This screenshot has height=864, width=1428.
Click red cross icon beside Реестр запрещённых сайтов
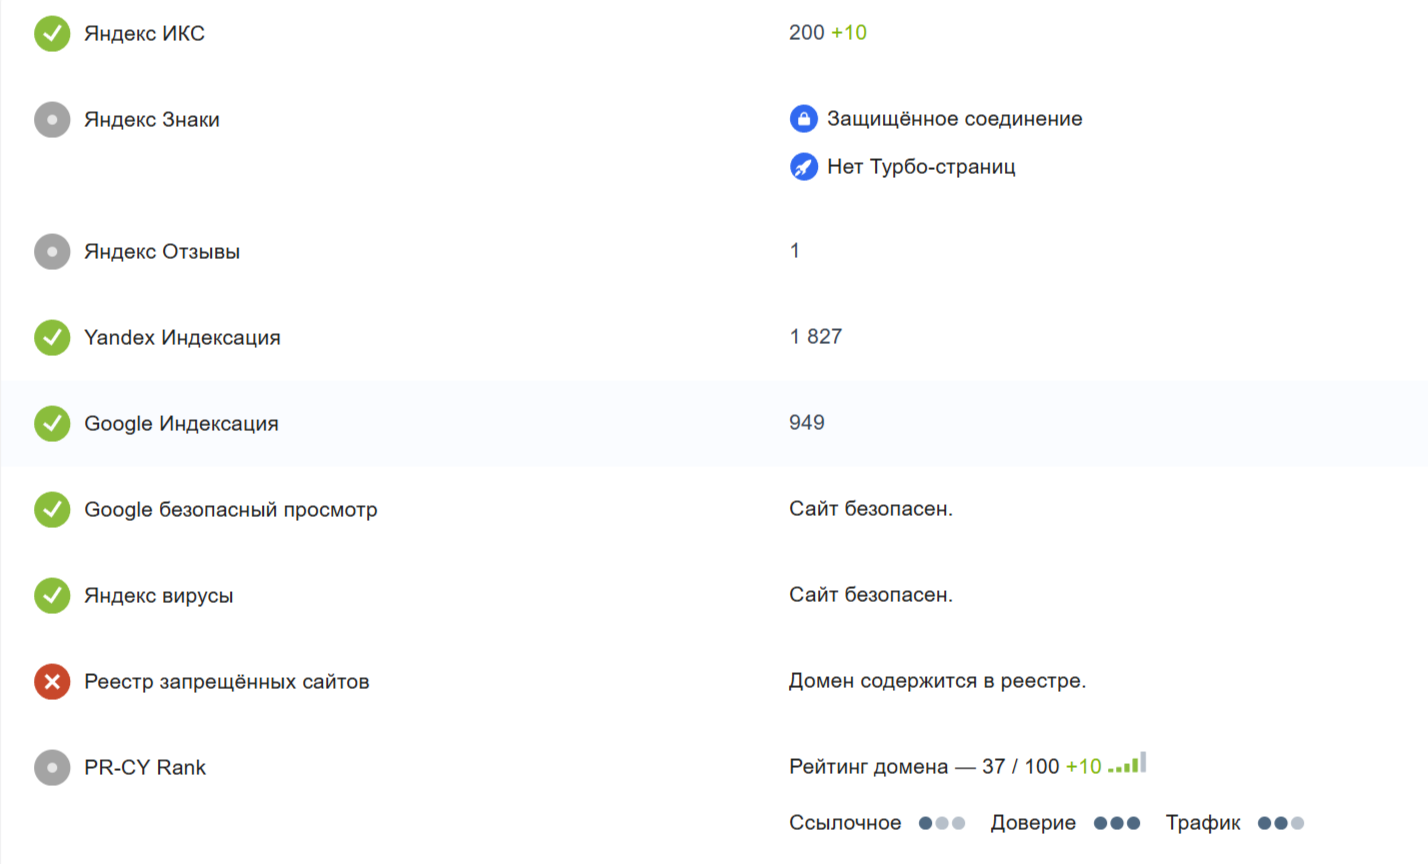pos(52,682)
